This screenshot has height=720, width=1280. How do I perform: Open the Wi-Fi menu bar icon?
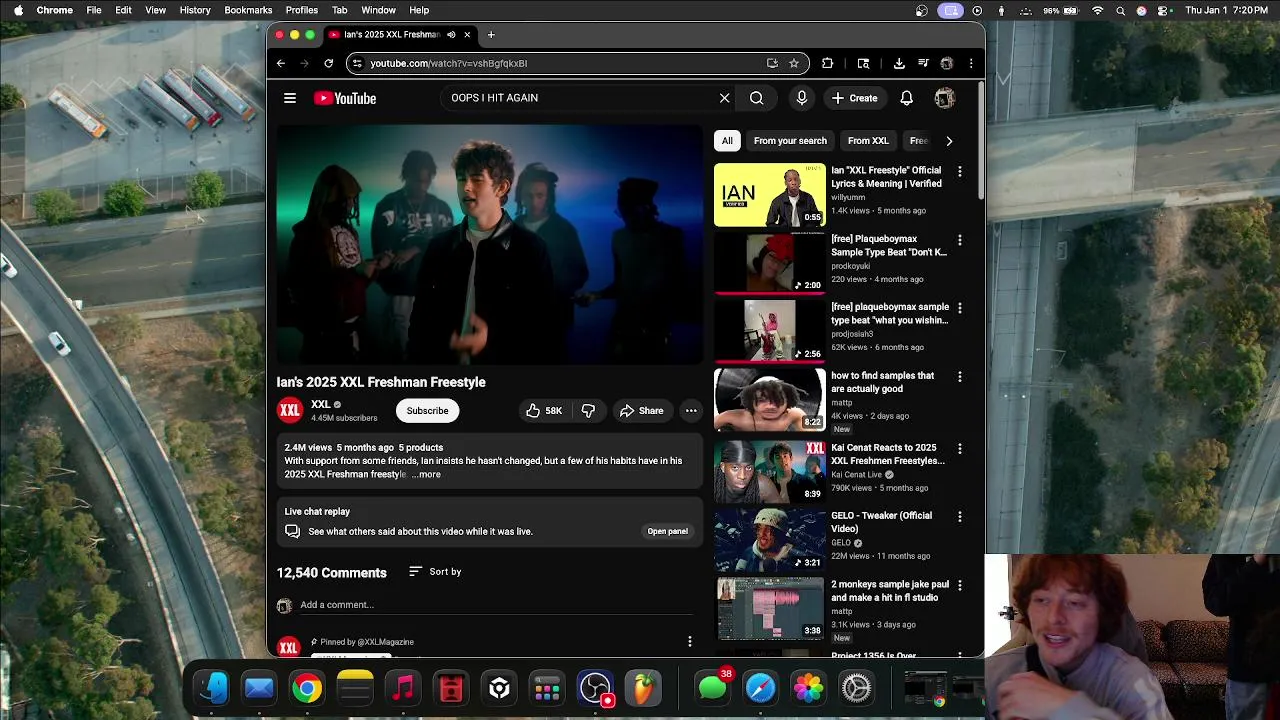pyautogui.click(x=1098, y=10)
